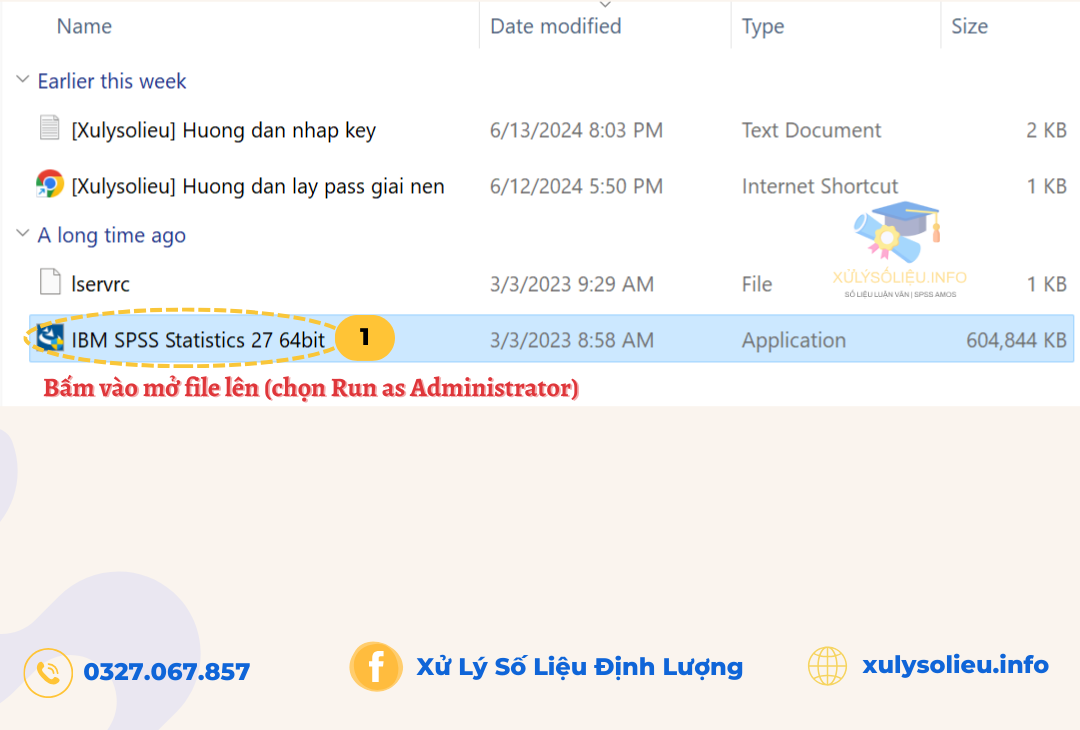The image size is (1080, 730).
Task: Select the A long time ago group label
Action: pos(112,236)
